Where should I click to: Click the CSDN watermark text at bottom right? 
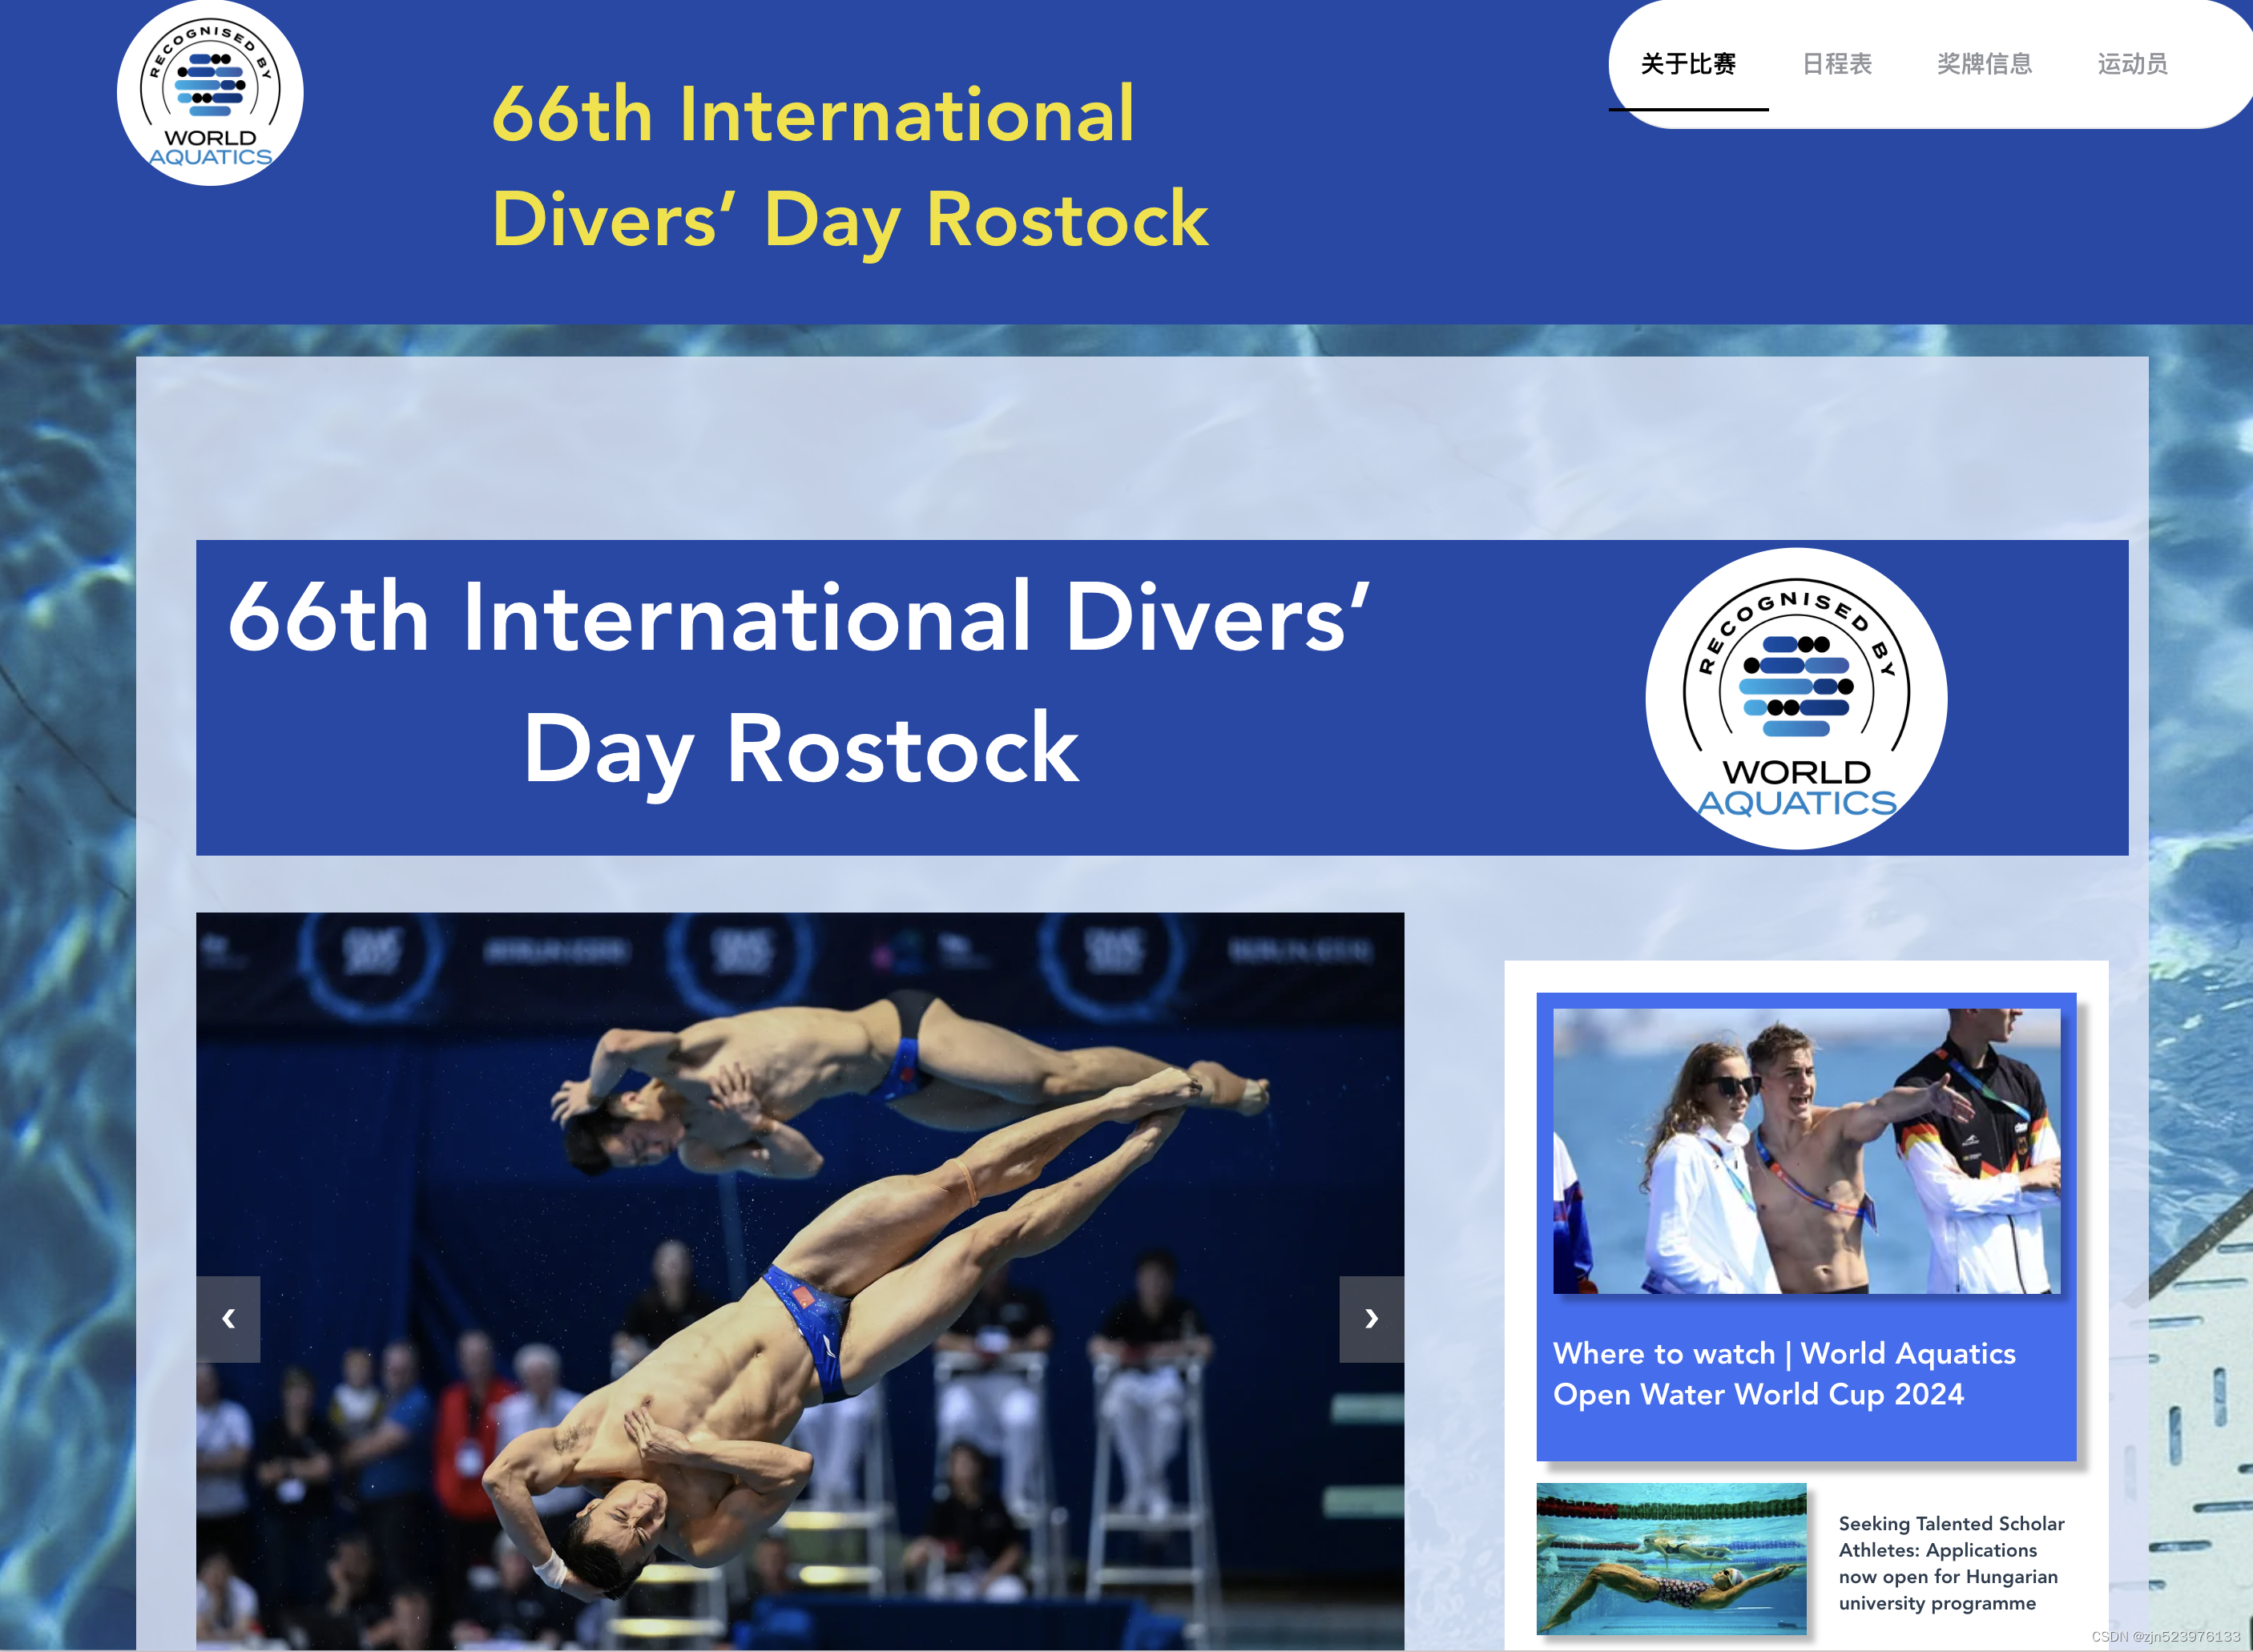[2164, 1637]
